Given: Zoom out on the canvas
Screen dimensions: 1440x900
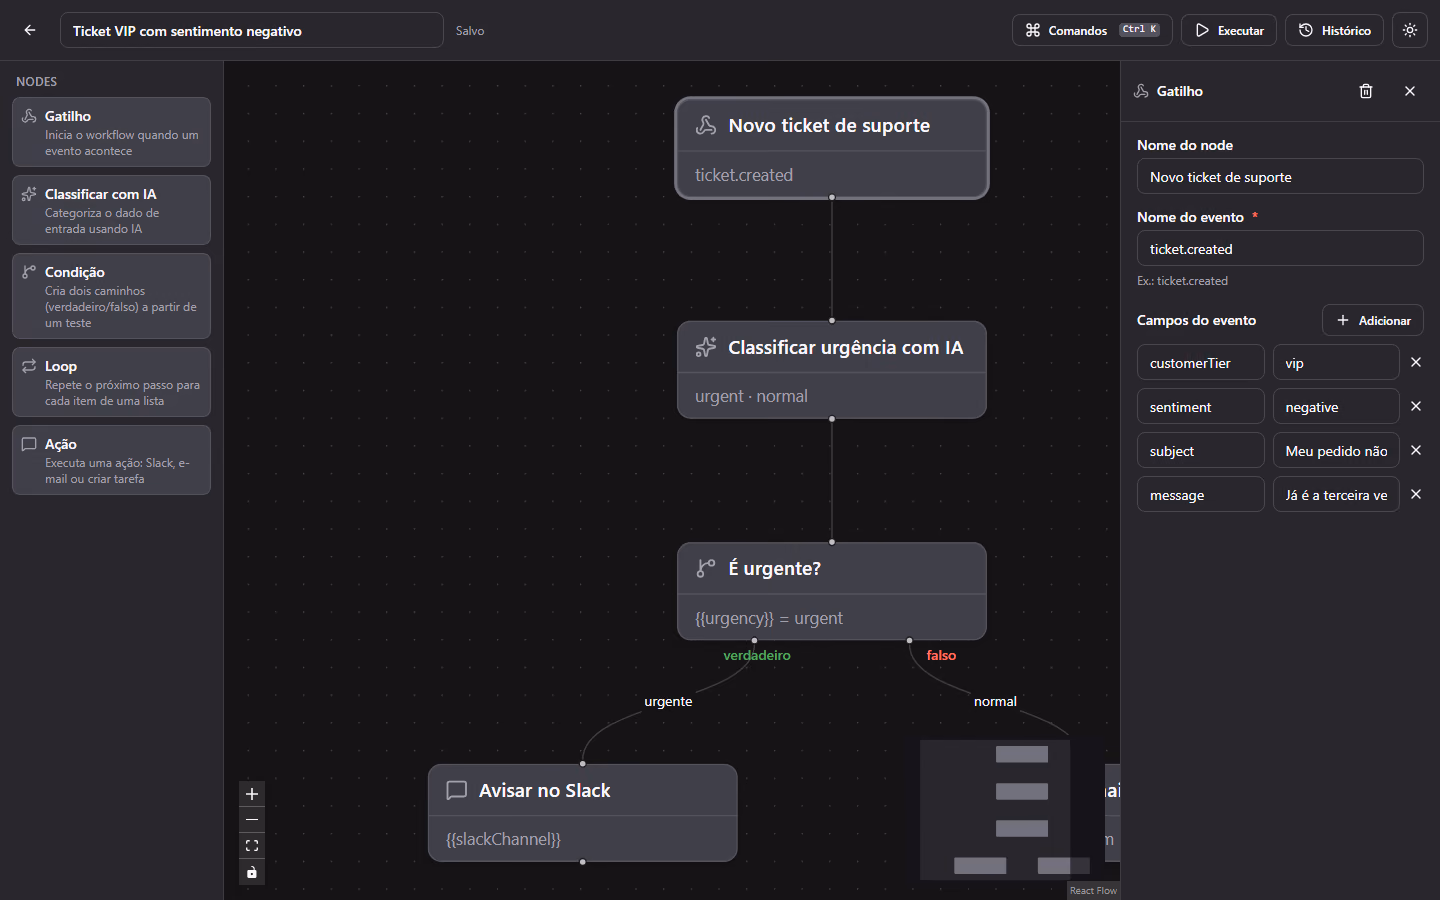Looking at the screenshot, I should pos(252,820).
